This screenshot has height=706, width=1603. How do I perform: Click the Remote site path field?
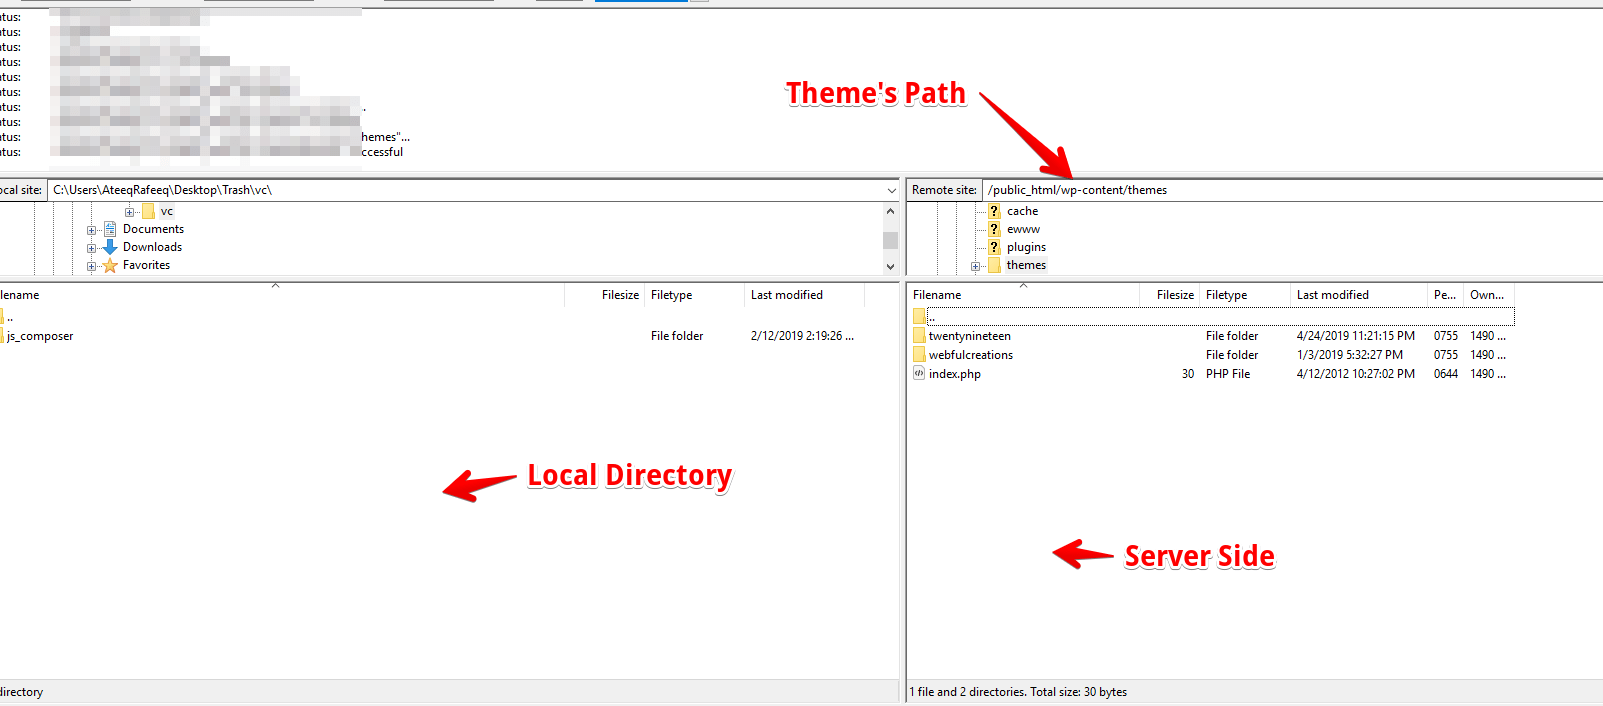pyautogui.click(x=1292, y=190)
